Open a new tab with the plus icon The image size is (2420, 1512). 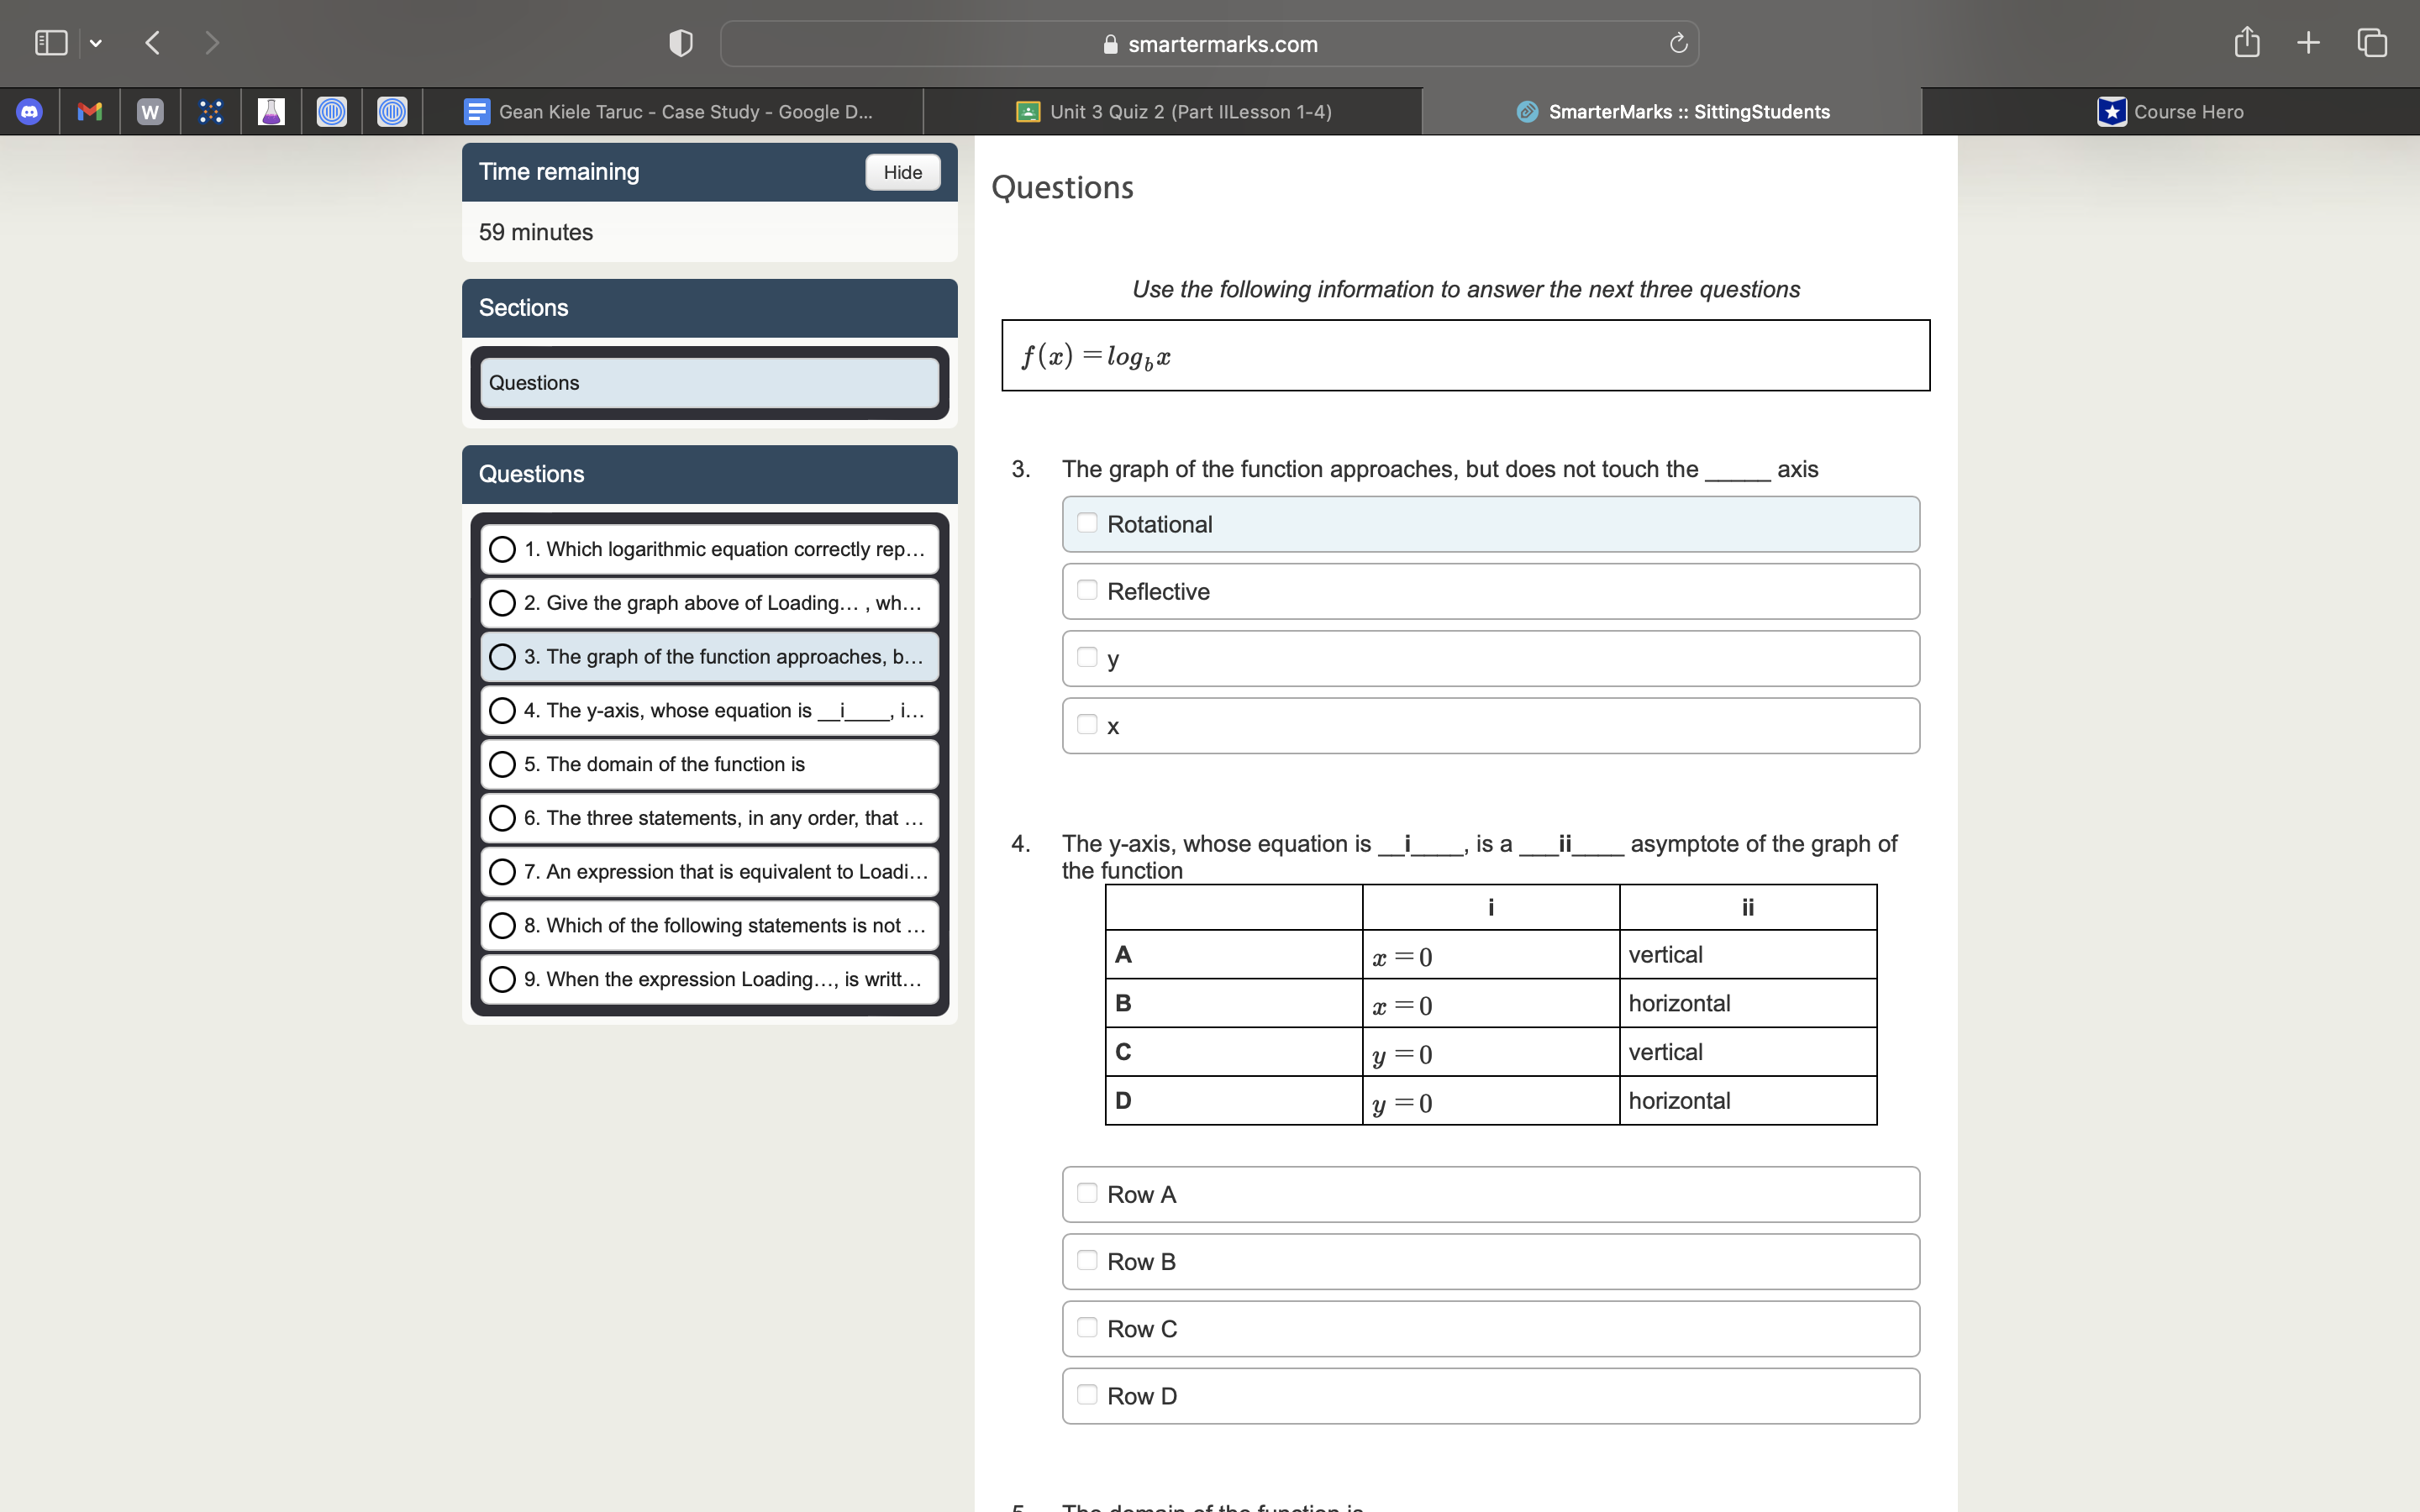click(2308, 42)
